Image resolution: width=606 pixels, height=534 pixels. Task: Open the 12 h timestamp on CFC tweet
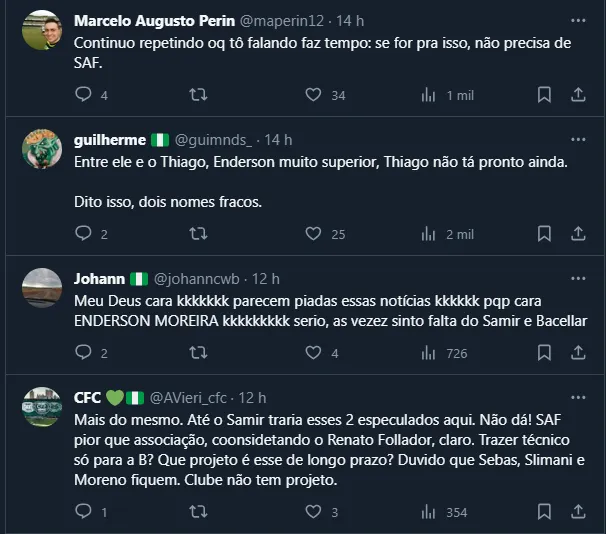click(253, 398)
